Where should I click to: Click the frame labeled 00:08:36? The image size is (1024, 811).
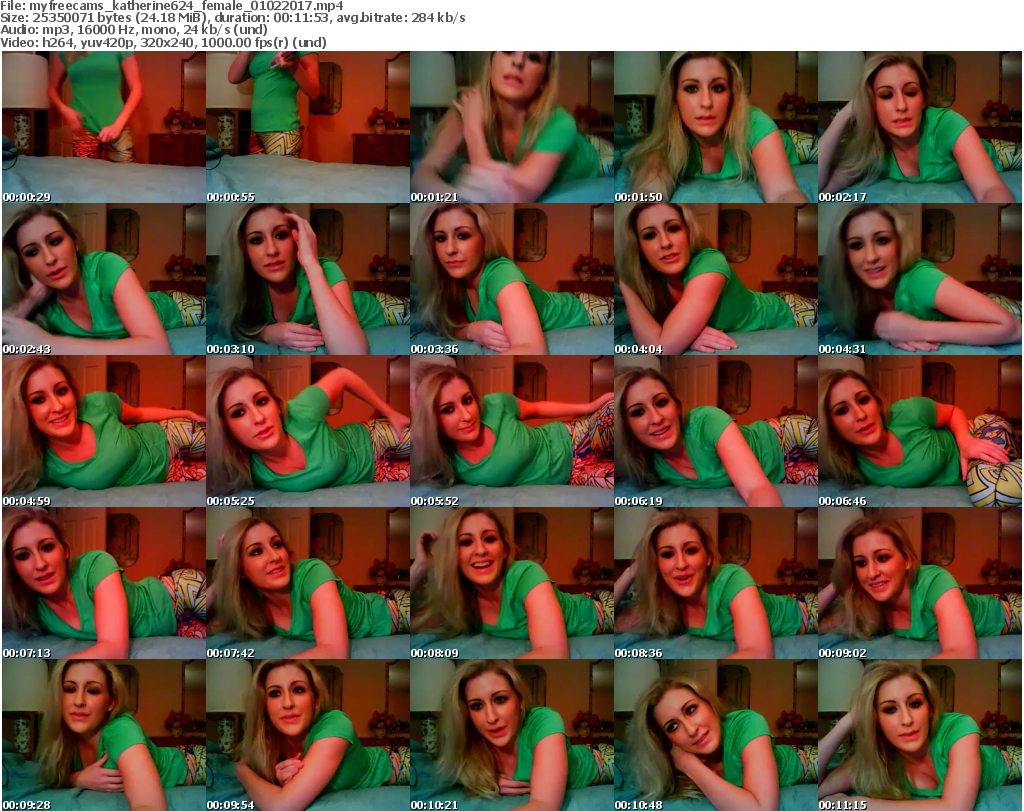(x=716, y=583)
